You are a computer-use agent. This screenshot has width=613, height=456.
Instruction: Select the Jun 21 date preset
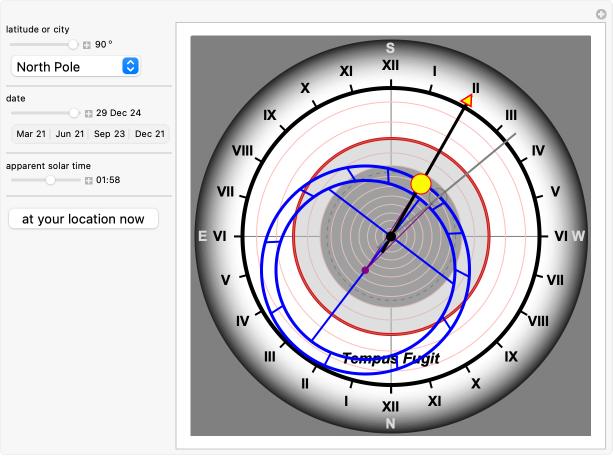(69, 134)
